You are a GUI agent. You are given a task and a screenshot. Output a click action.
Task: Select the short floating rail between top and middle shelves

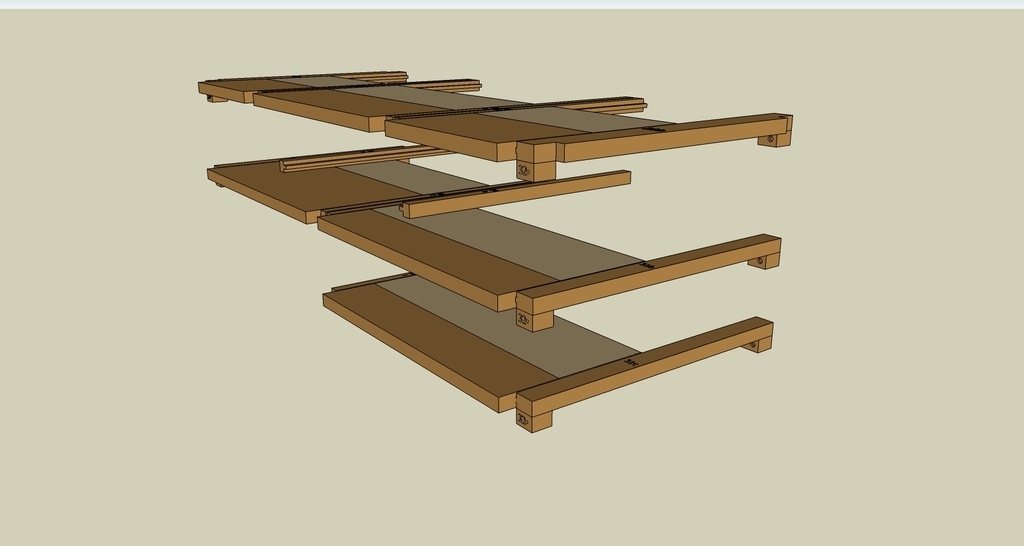tap(515, 194)
